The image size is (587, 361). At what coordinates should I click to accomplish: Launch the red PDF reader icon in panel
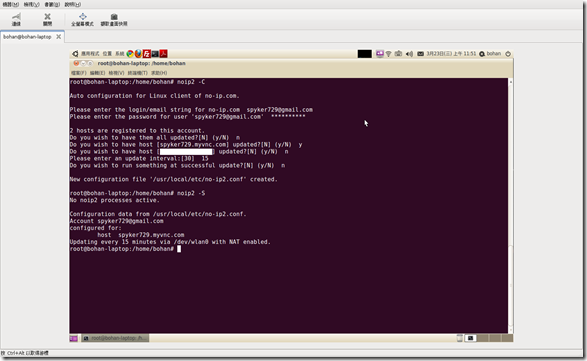pyautogui.click(x=163, y=54)
